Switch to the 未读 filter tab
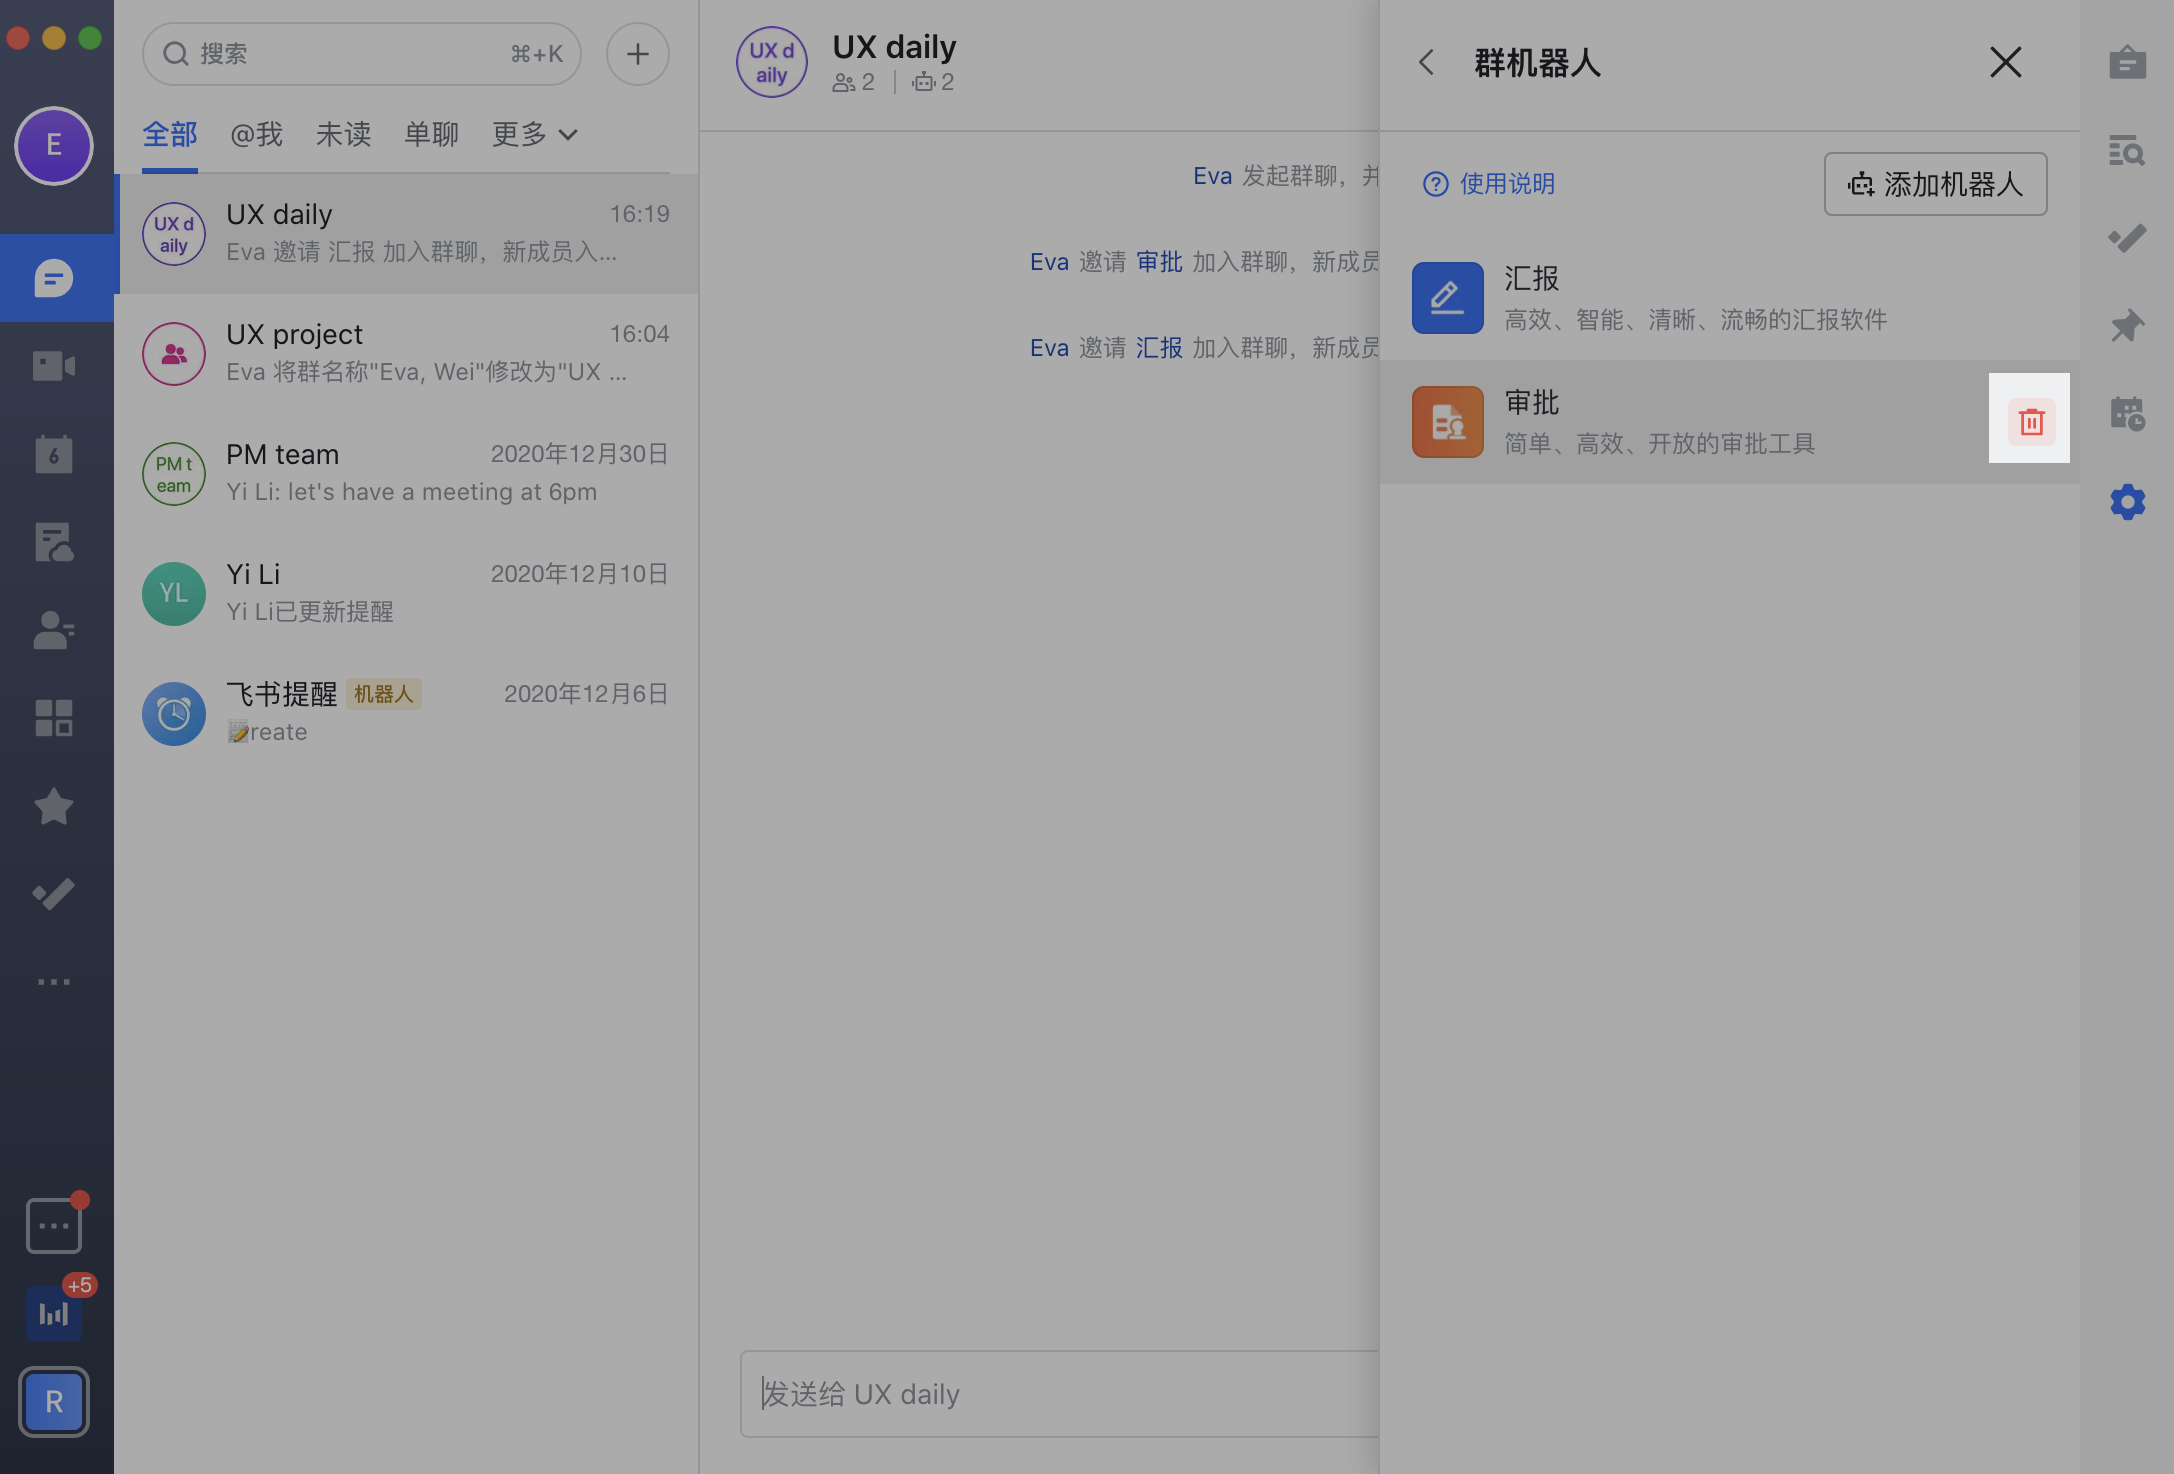This screenshot has height=1474, width=2174. click(342, 134)
